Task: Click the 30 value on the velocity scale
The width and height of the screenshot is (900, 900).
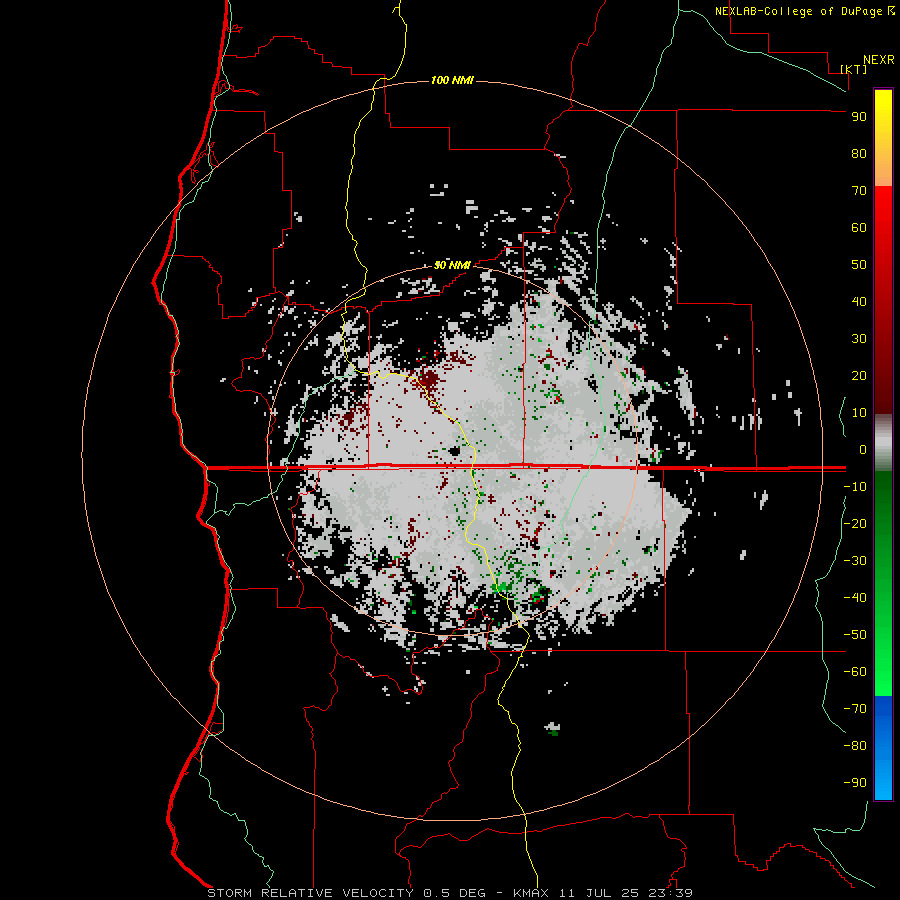Action: 859,339
